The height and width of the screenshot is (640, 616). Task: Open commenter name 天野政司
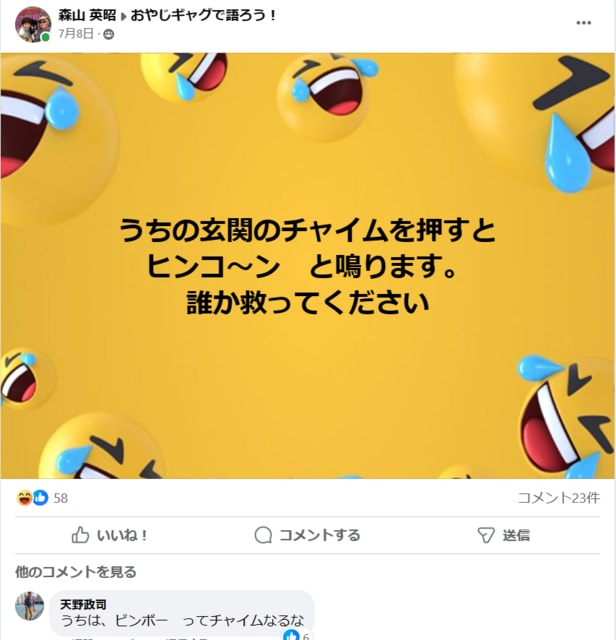[83, 604]
